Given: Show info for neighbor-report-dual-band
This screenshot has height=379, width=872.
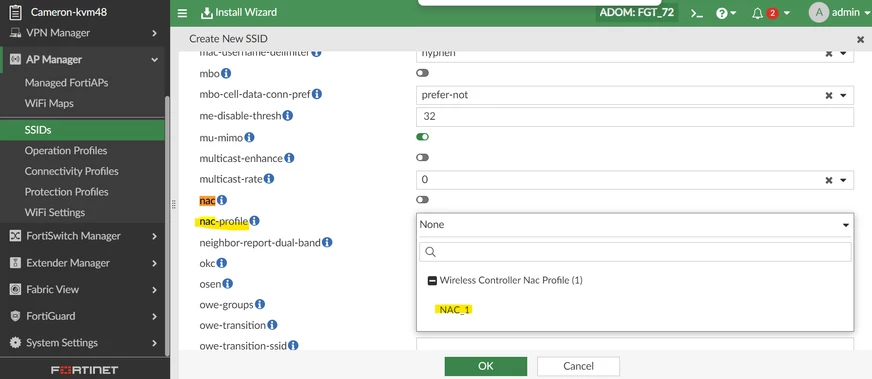Looking at the screenshot, I should (x=327, y=242).
